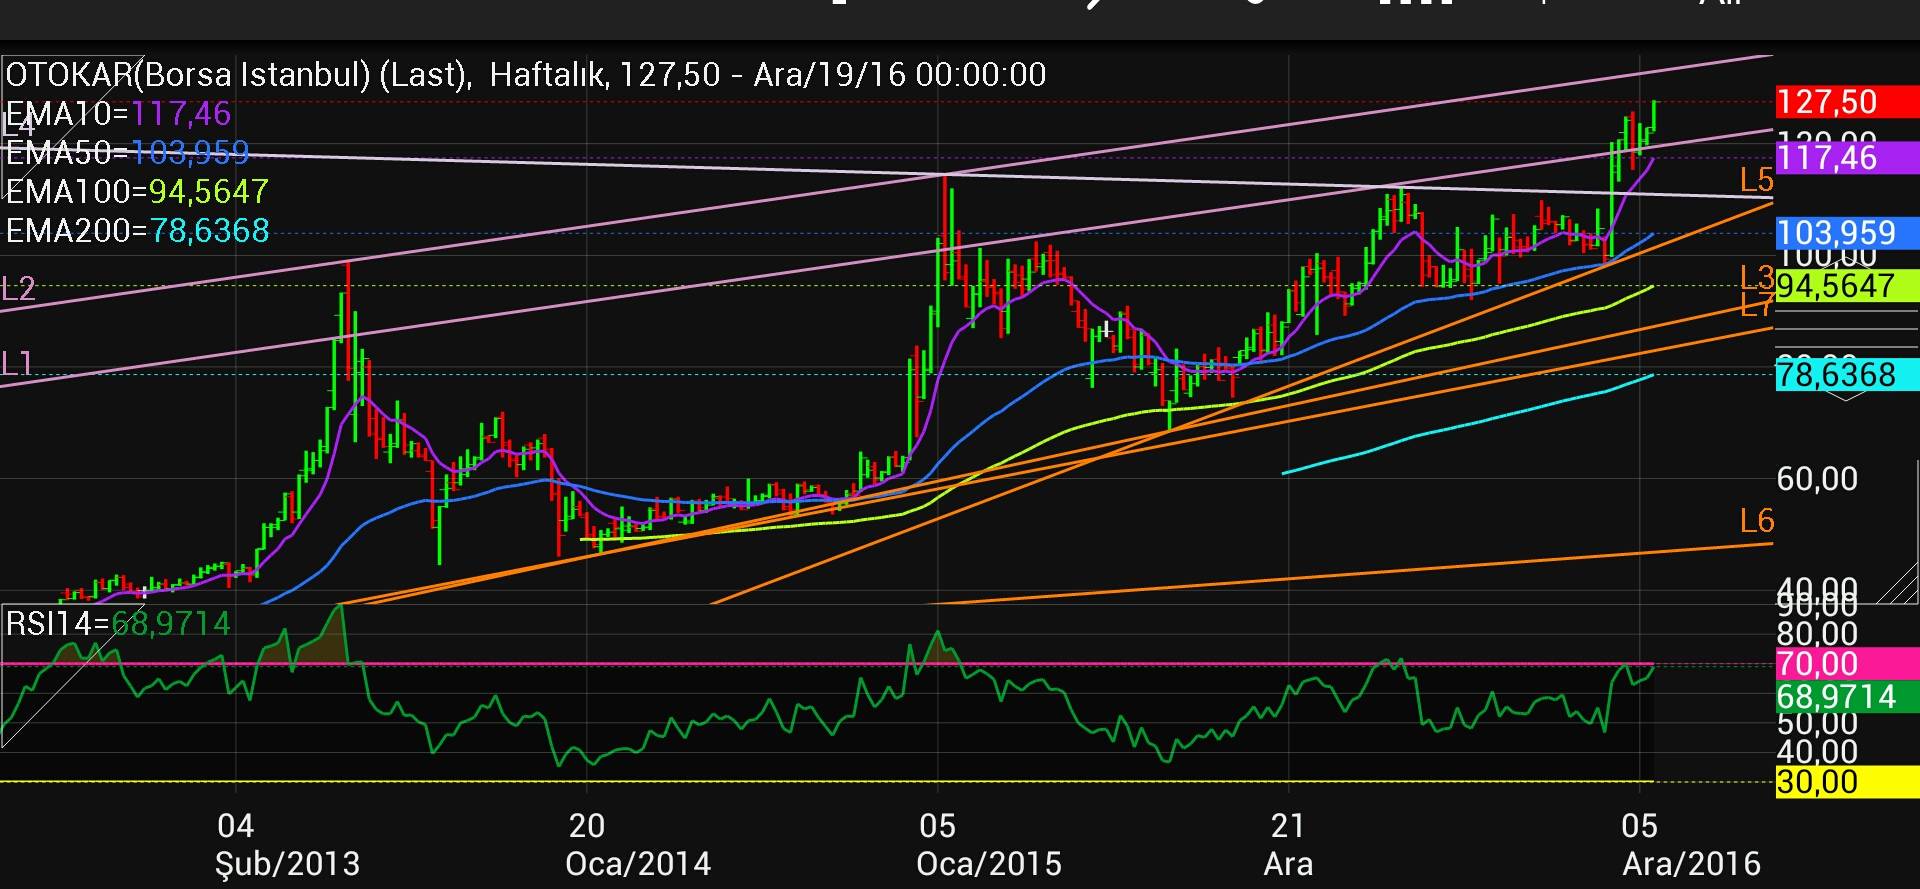Click the EMA10=117,46 indicator label
The height and width of the screenshot is (889, 1920).
118,114
